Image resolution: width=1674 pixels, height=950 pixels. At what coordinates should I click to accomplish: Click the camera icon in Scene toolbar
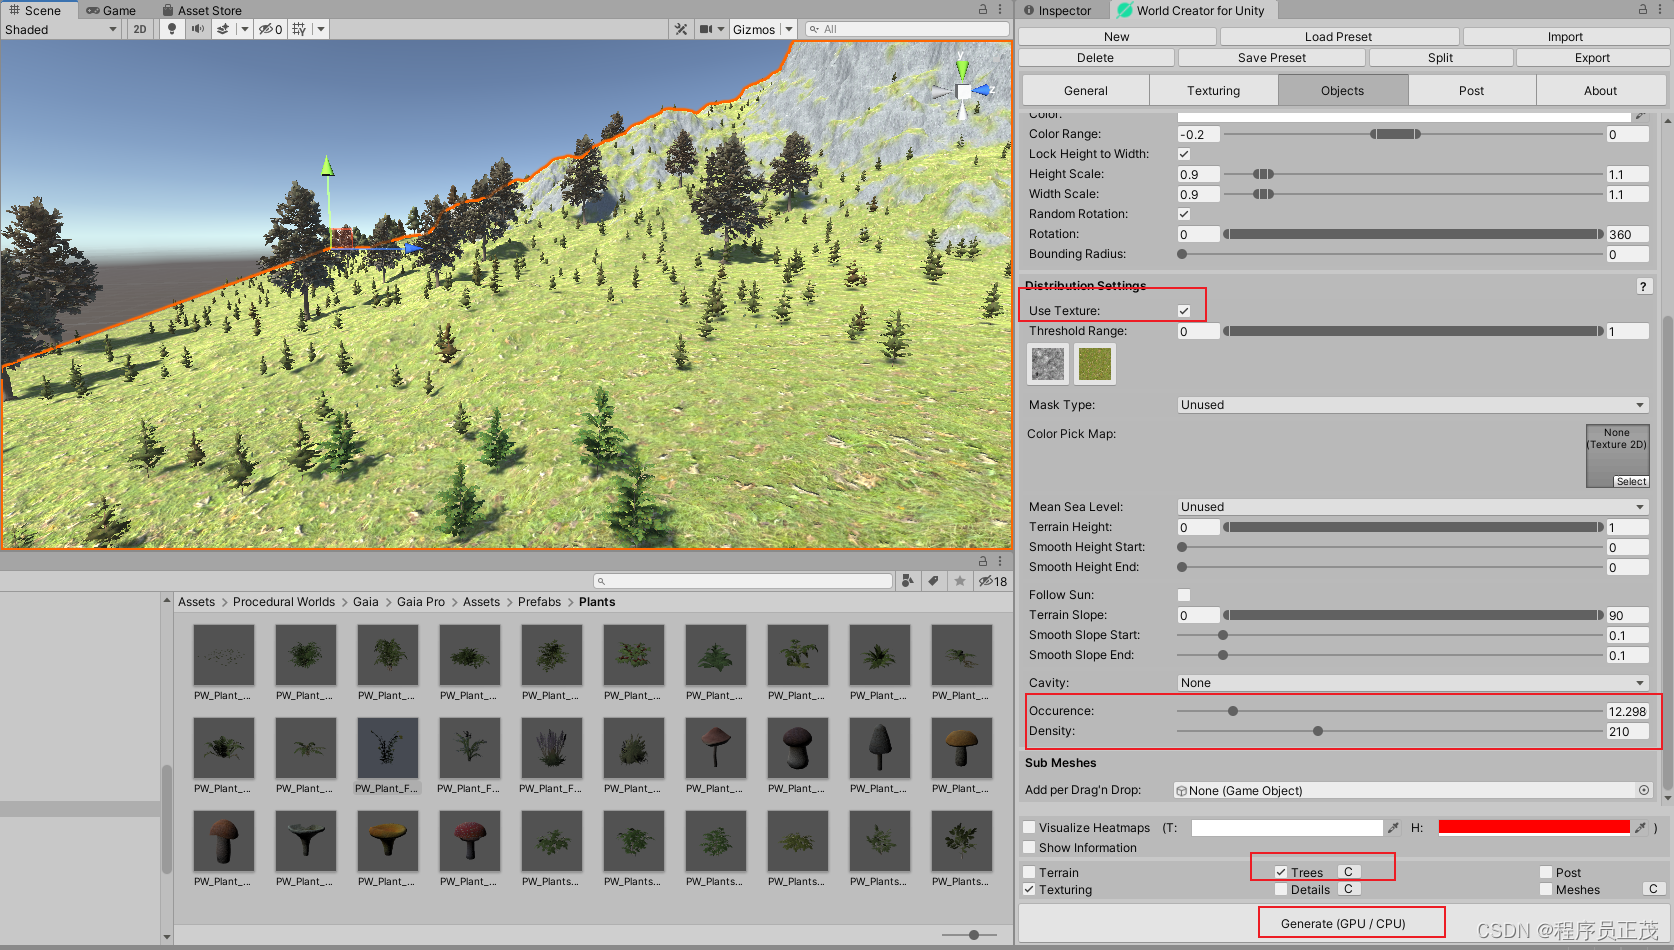coord(706,29)
